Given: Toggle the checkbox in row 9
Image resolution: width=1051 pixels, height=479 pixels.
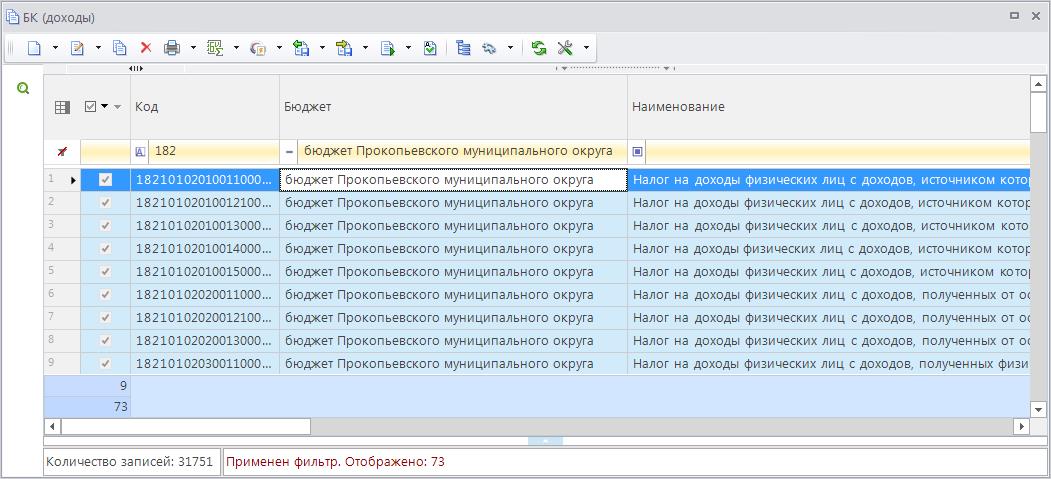Looking at the screenshot, I should coord(105,364).
